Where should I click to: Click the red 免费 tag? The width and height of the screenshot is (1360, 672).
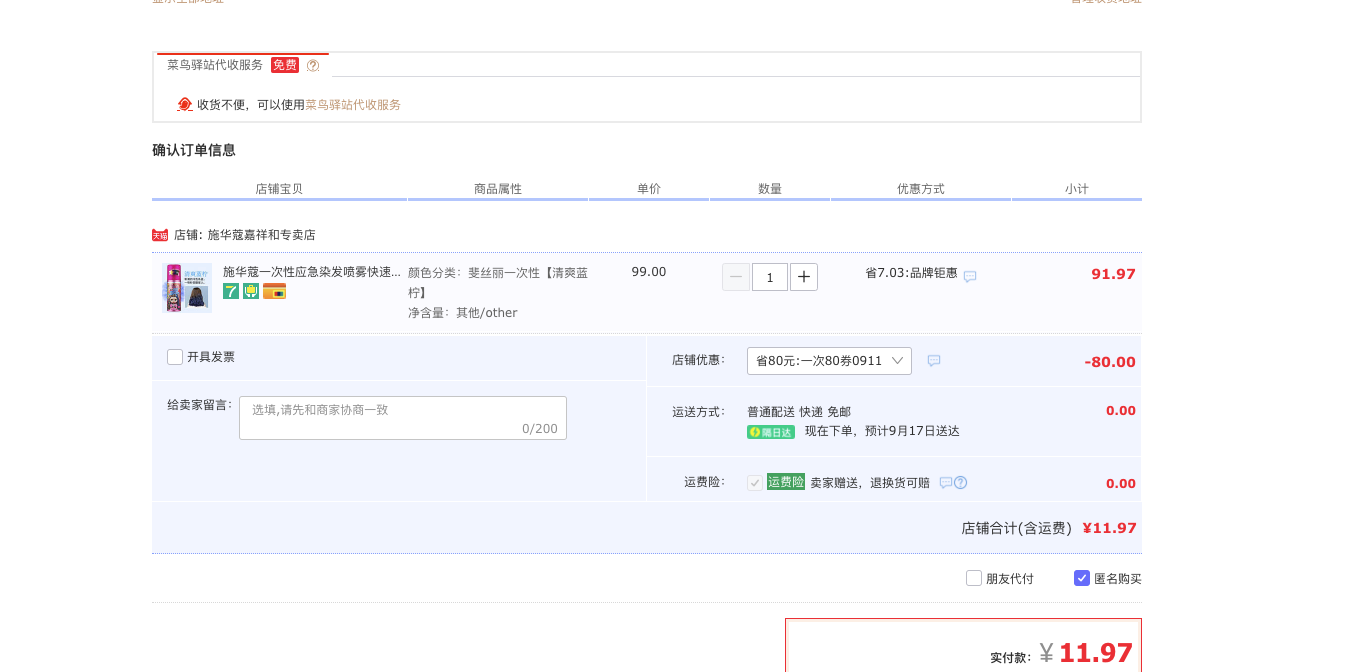pos(285,65)
